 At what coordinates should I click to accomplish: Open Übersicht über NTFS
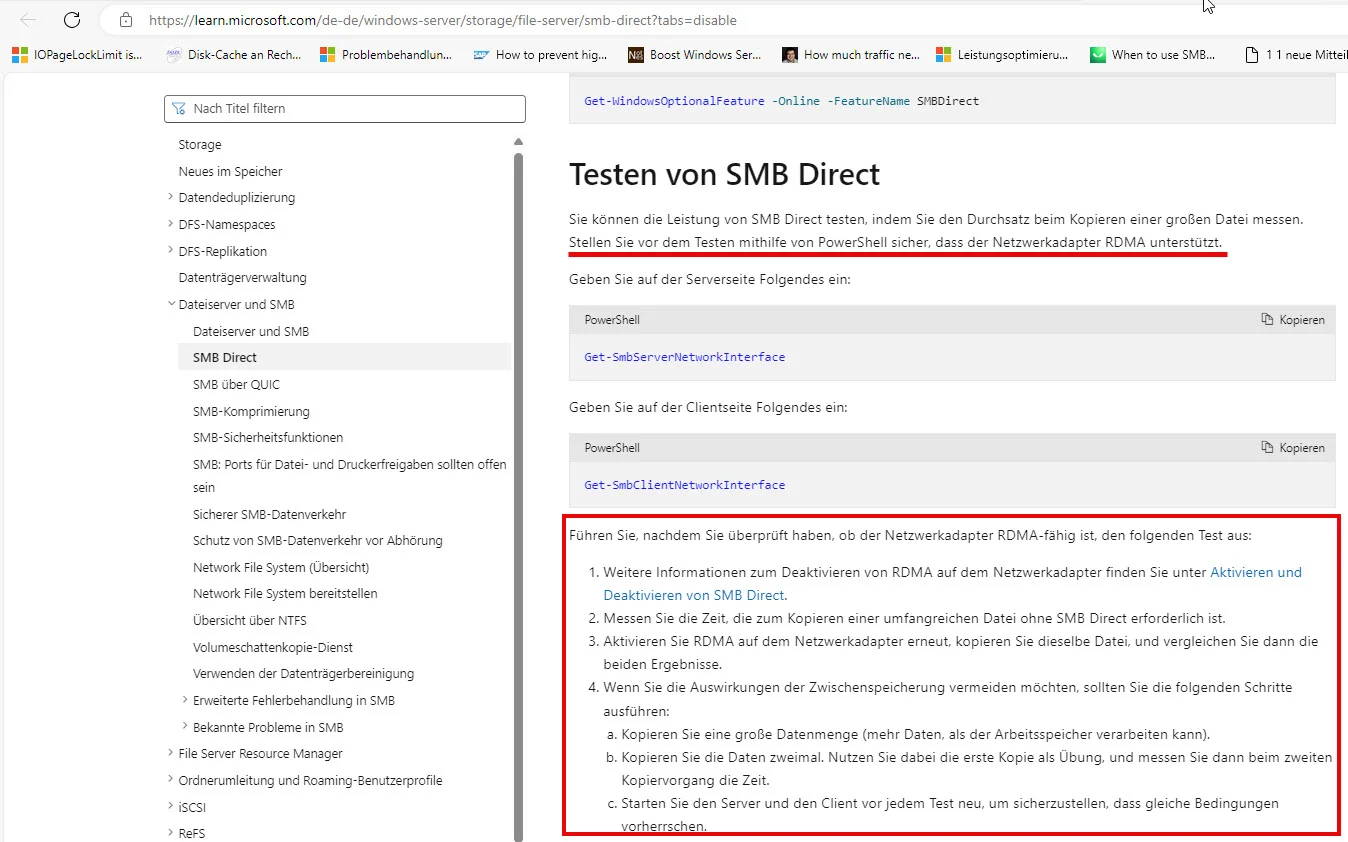point(250,620)
